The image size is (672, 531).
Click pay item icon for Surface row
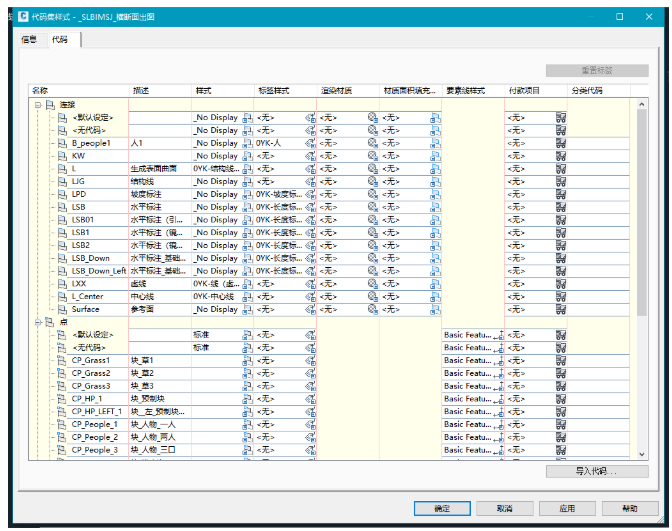point(560,309)
